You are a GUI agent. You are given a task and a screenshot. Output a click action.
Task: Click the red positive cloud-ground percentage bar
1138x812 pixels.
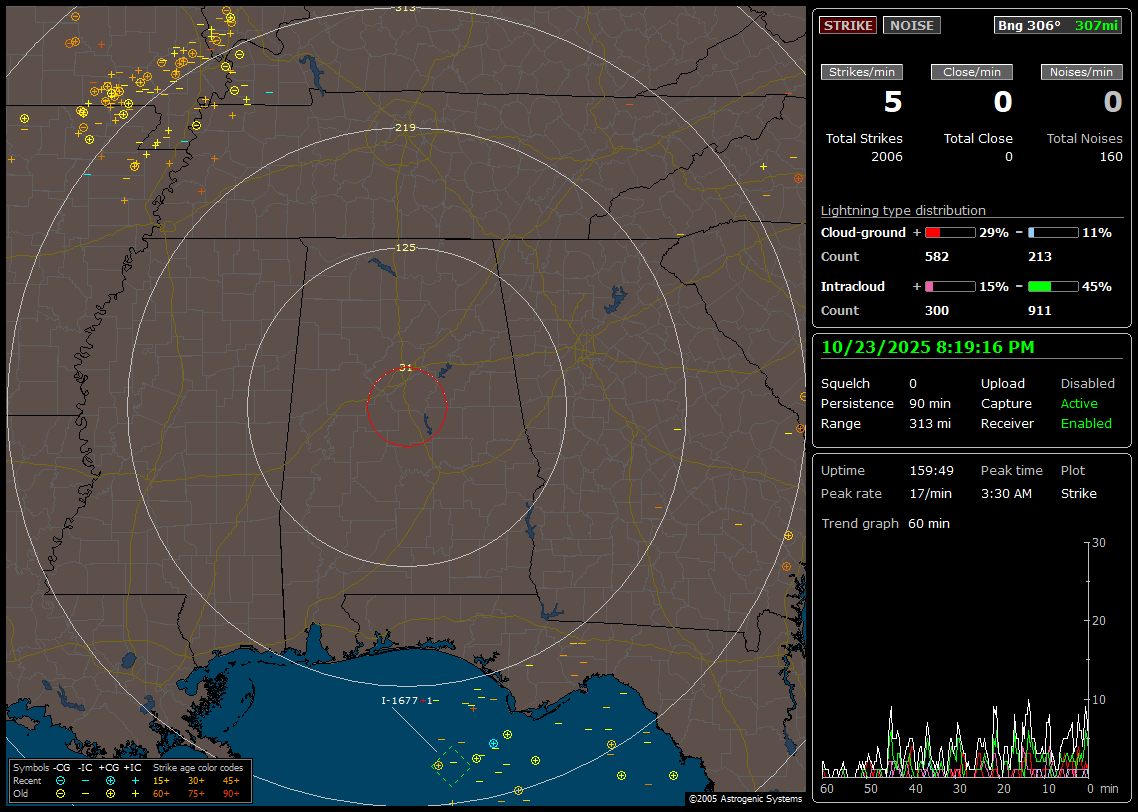click(949, 232)
